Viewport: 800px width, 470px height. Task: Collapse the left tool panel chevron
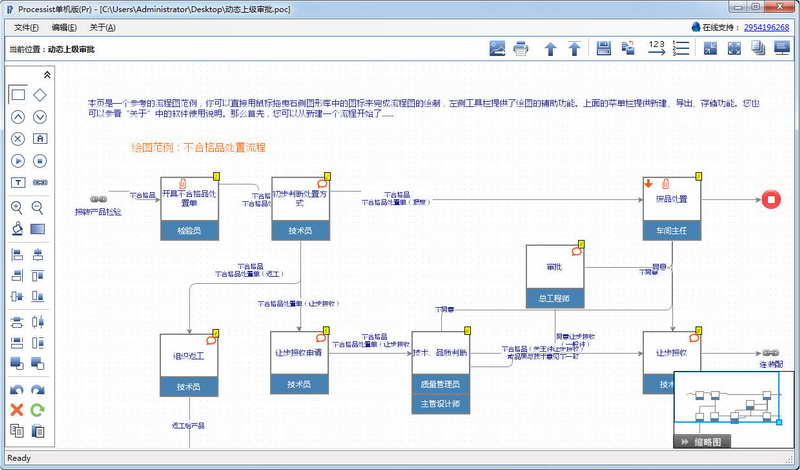[47, 75]
